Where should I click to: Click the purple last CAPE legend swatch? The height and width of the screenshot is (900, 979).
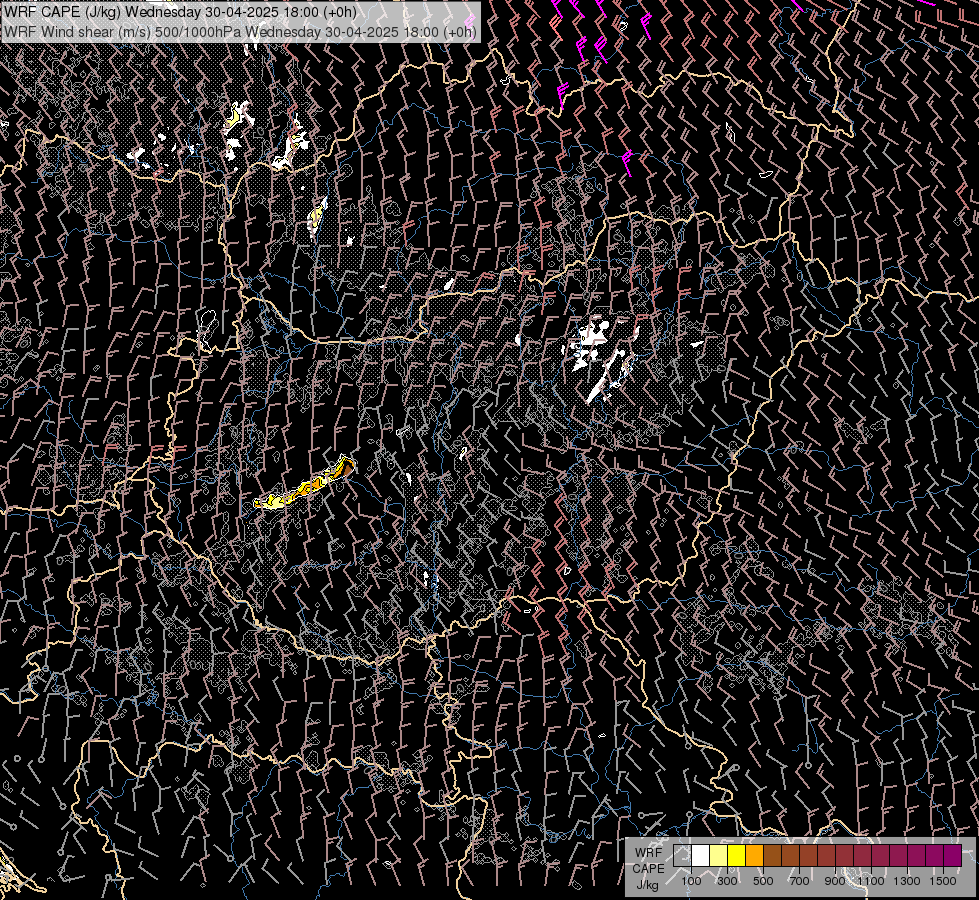click(x=953, y=856)
